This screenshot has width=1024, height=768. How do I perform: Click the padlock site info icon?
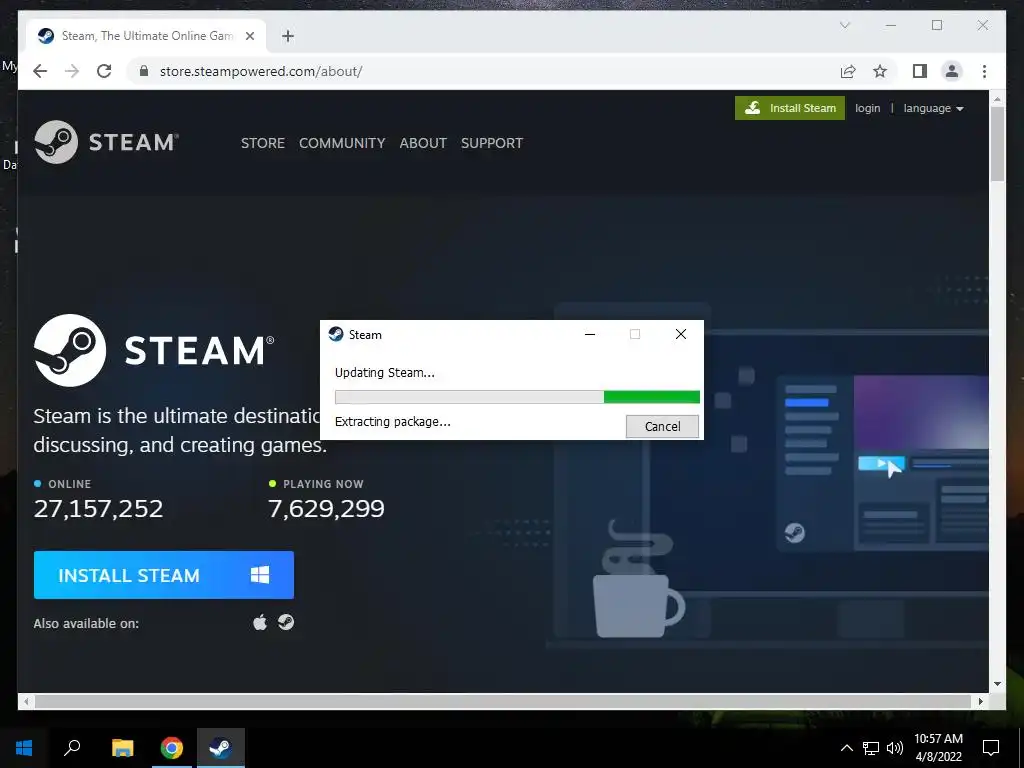[x=144, y=71]
